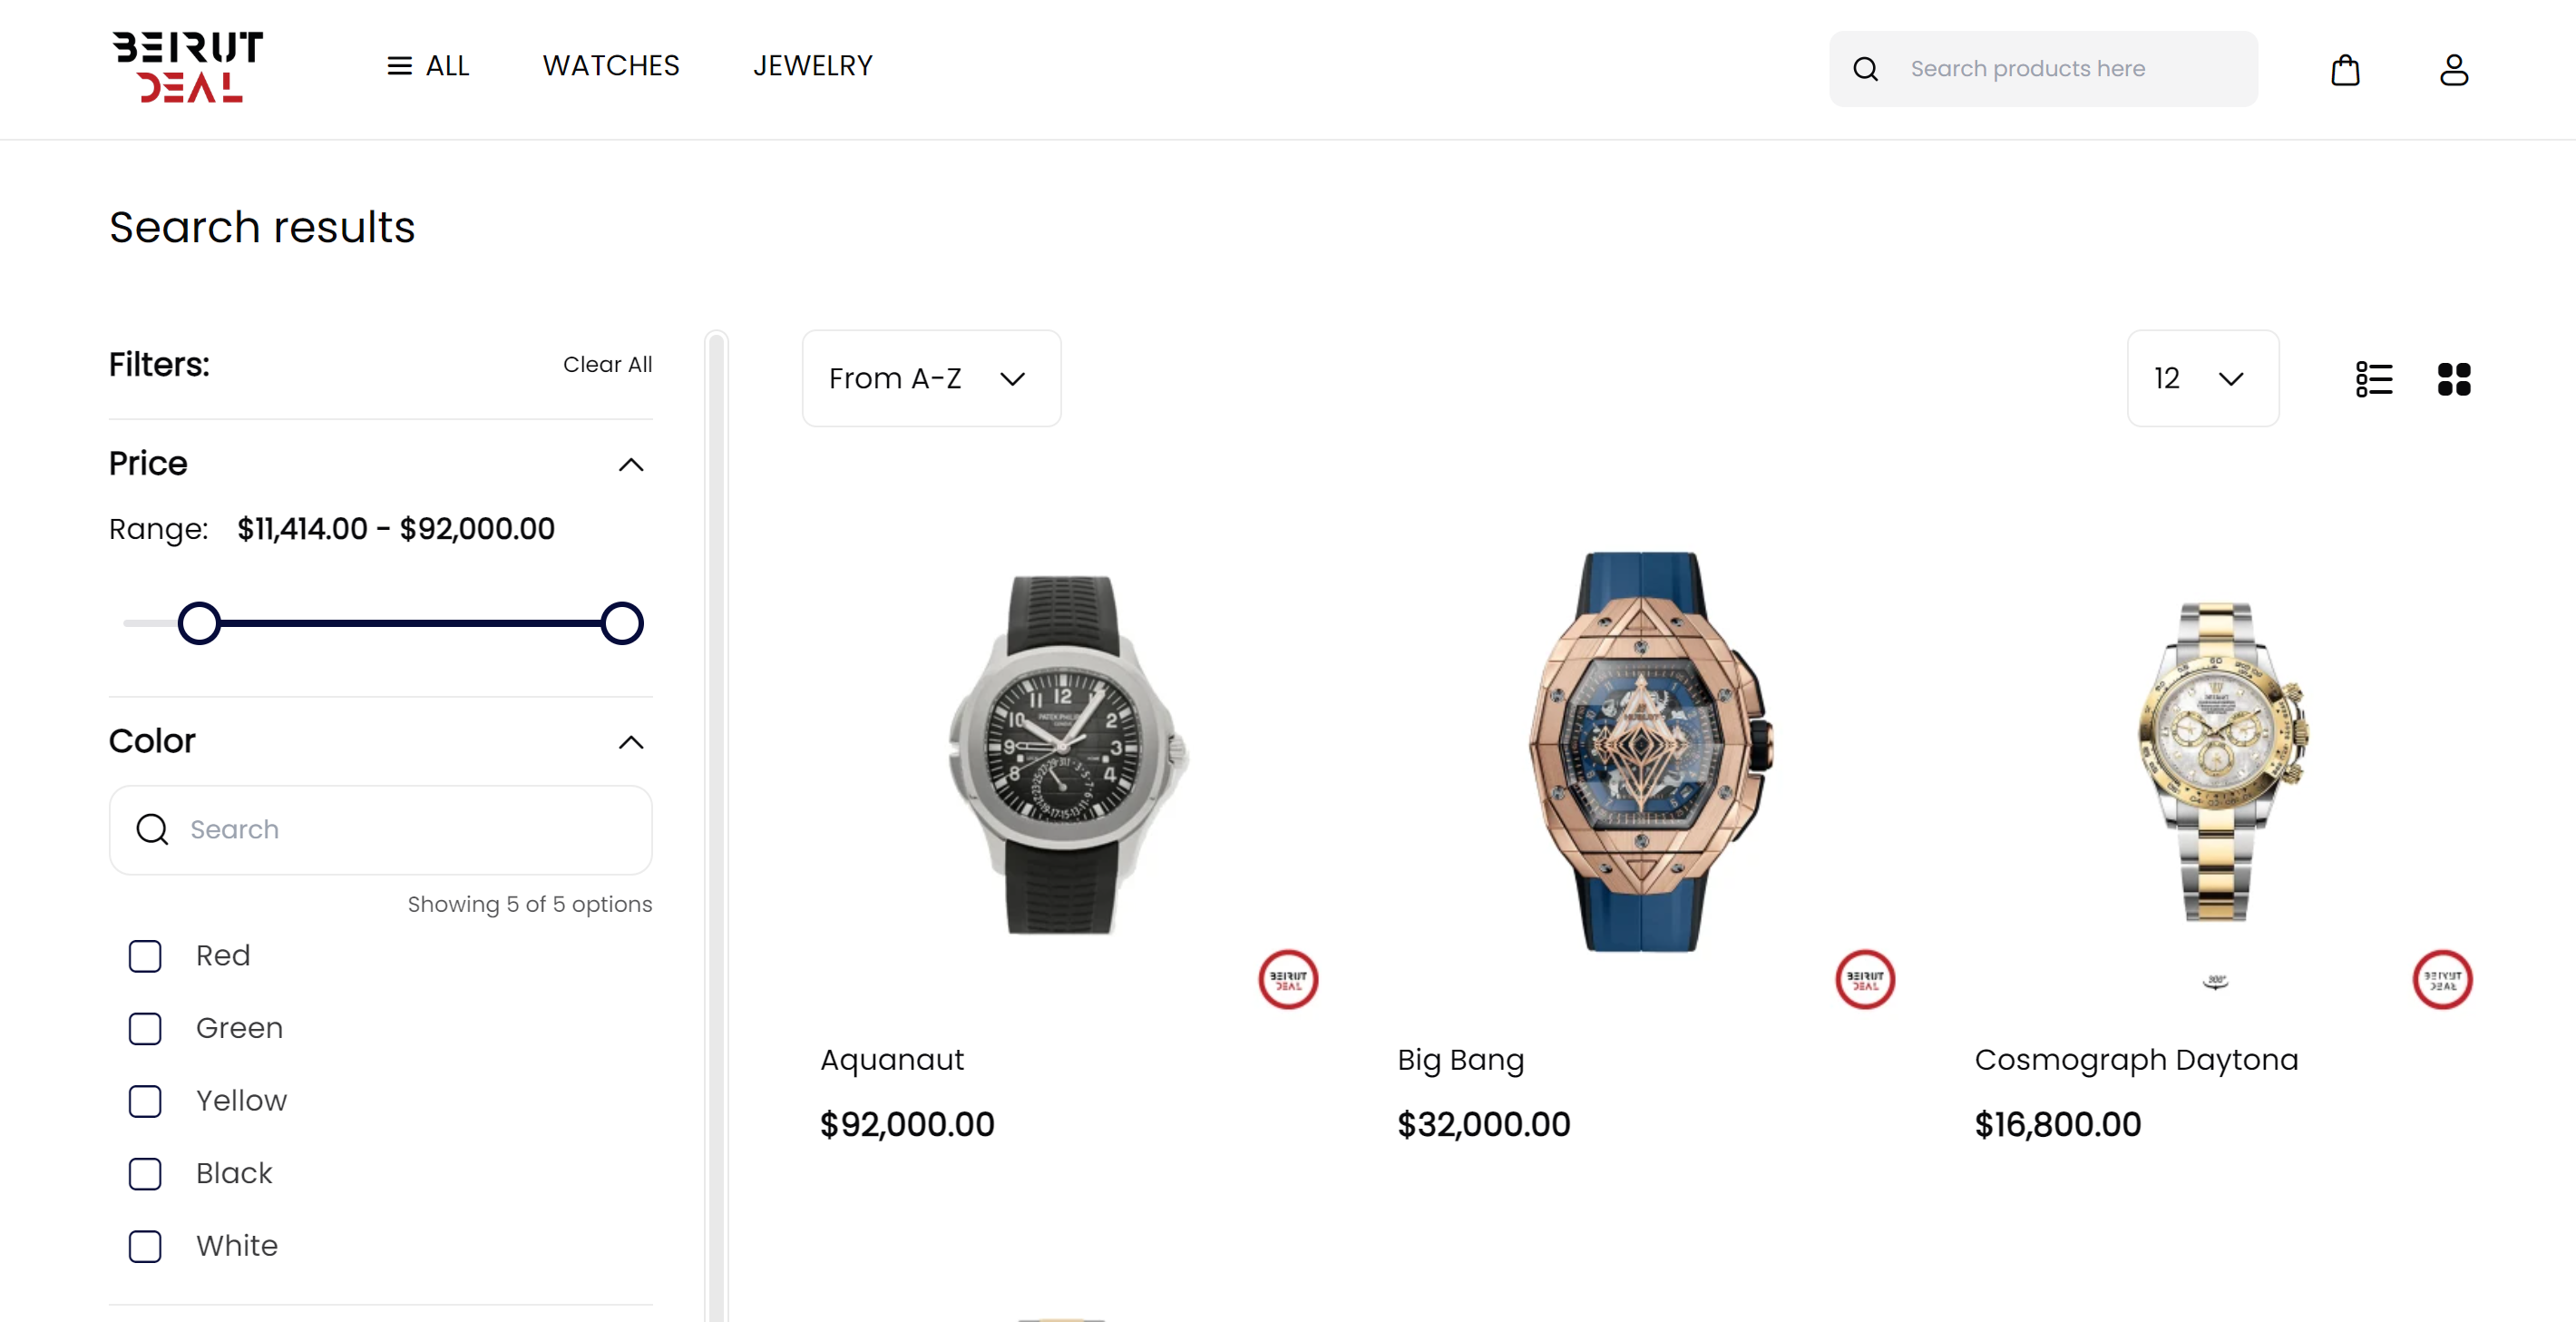Viewport: 2576px width, 1322px height.
Task: Enable the Black color filter
Action: tap(145, 1174)
